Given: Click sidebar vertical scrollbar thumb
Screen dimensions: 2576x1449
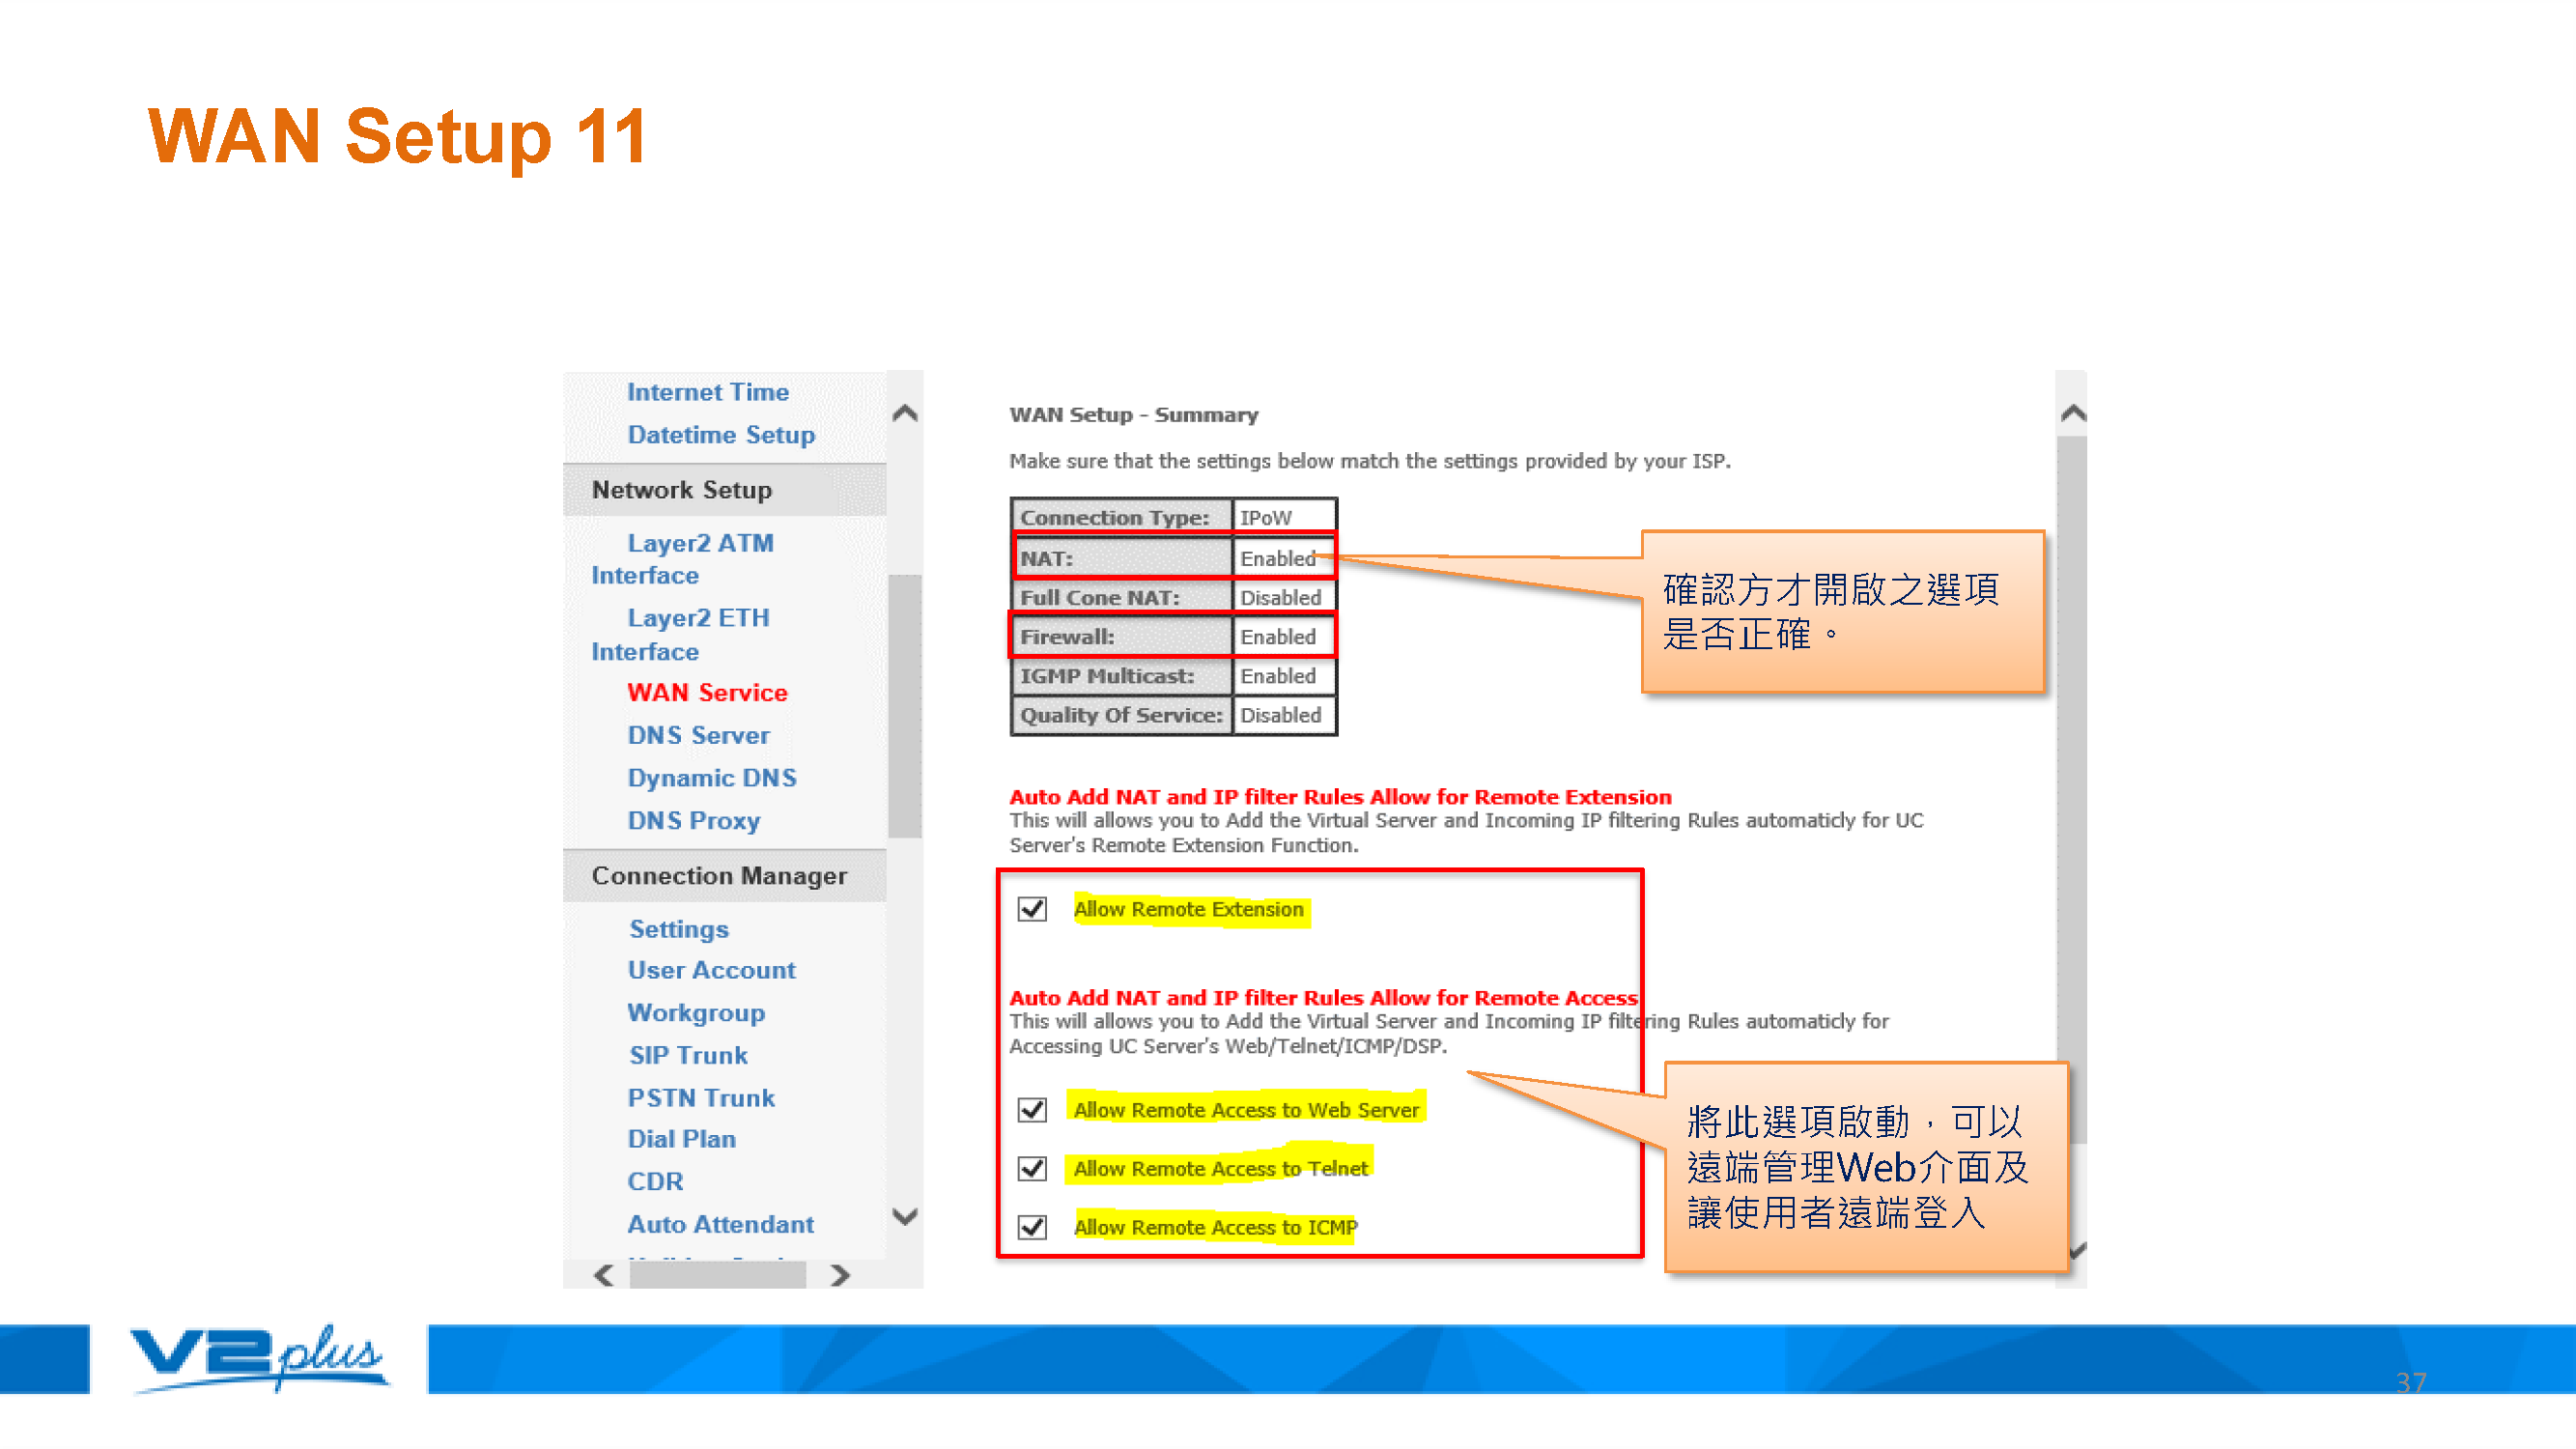Looking at the screenshot, I should click(905, 706).
